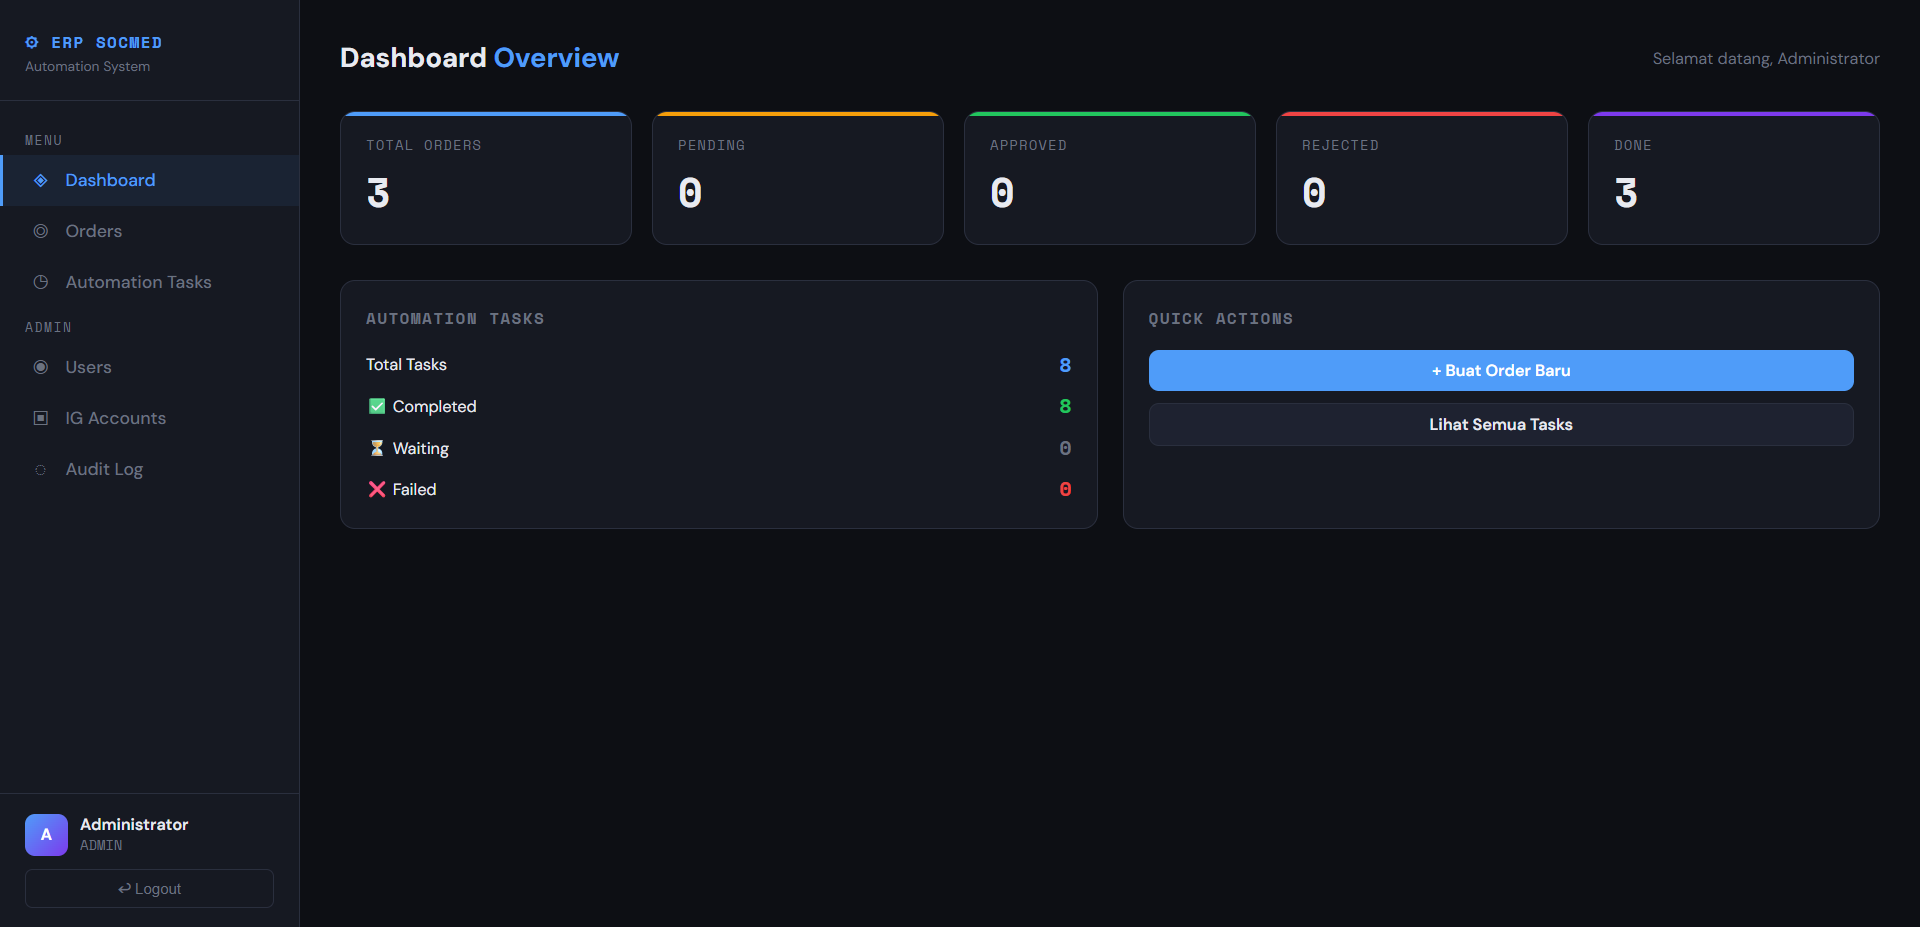
Task: Click the ADMIN role label under Administrator
Action: [x=101, y=845]
